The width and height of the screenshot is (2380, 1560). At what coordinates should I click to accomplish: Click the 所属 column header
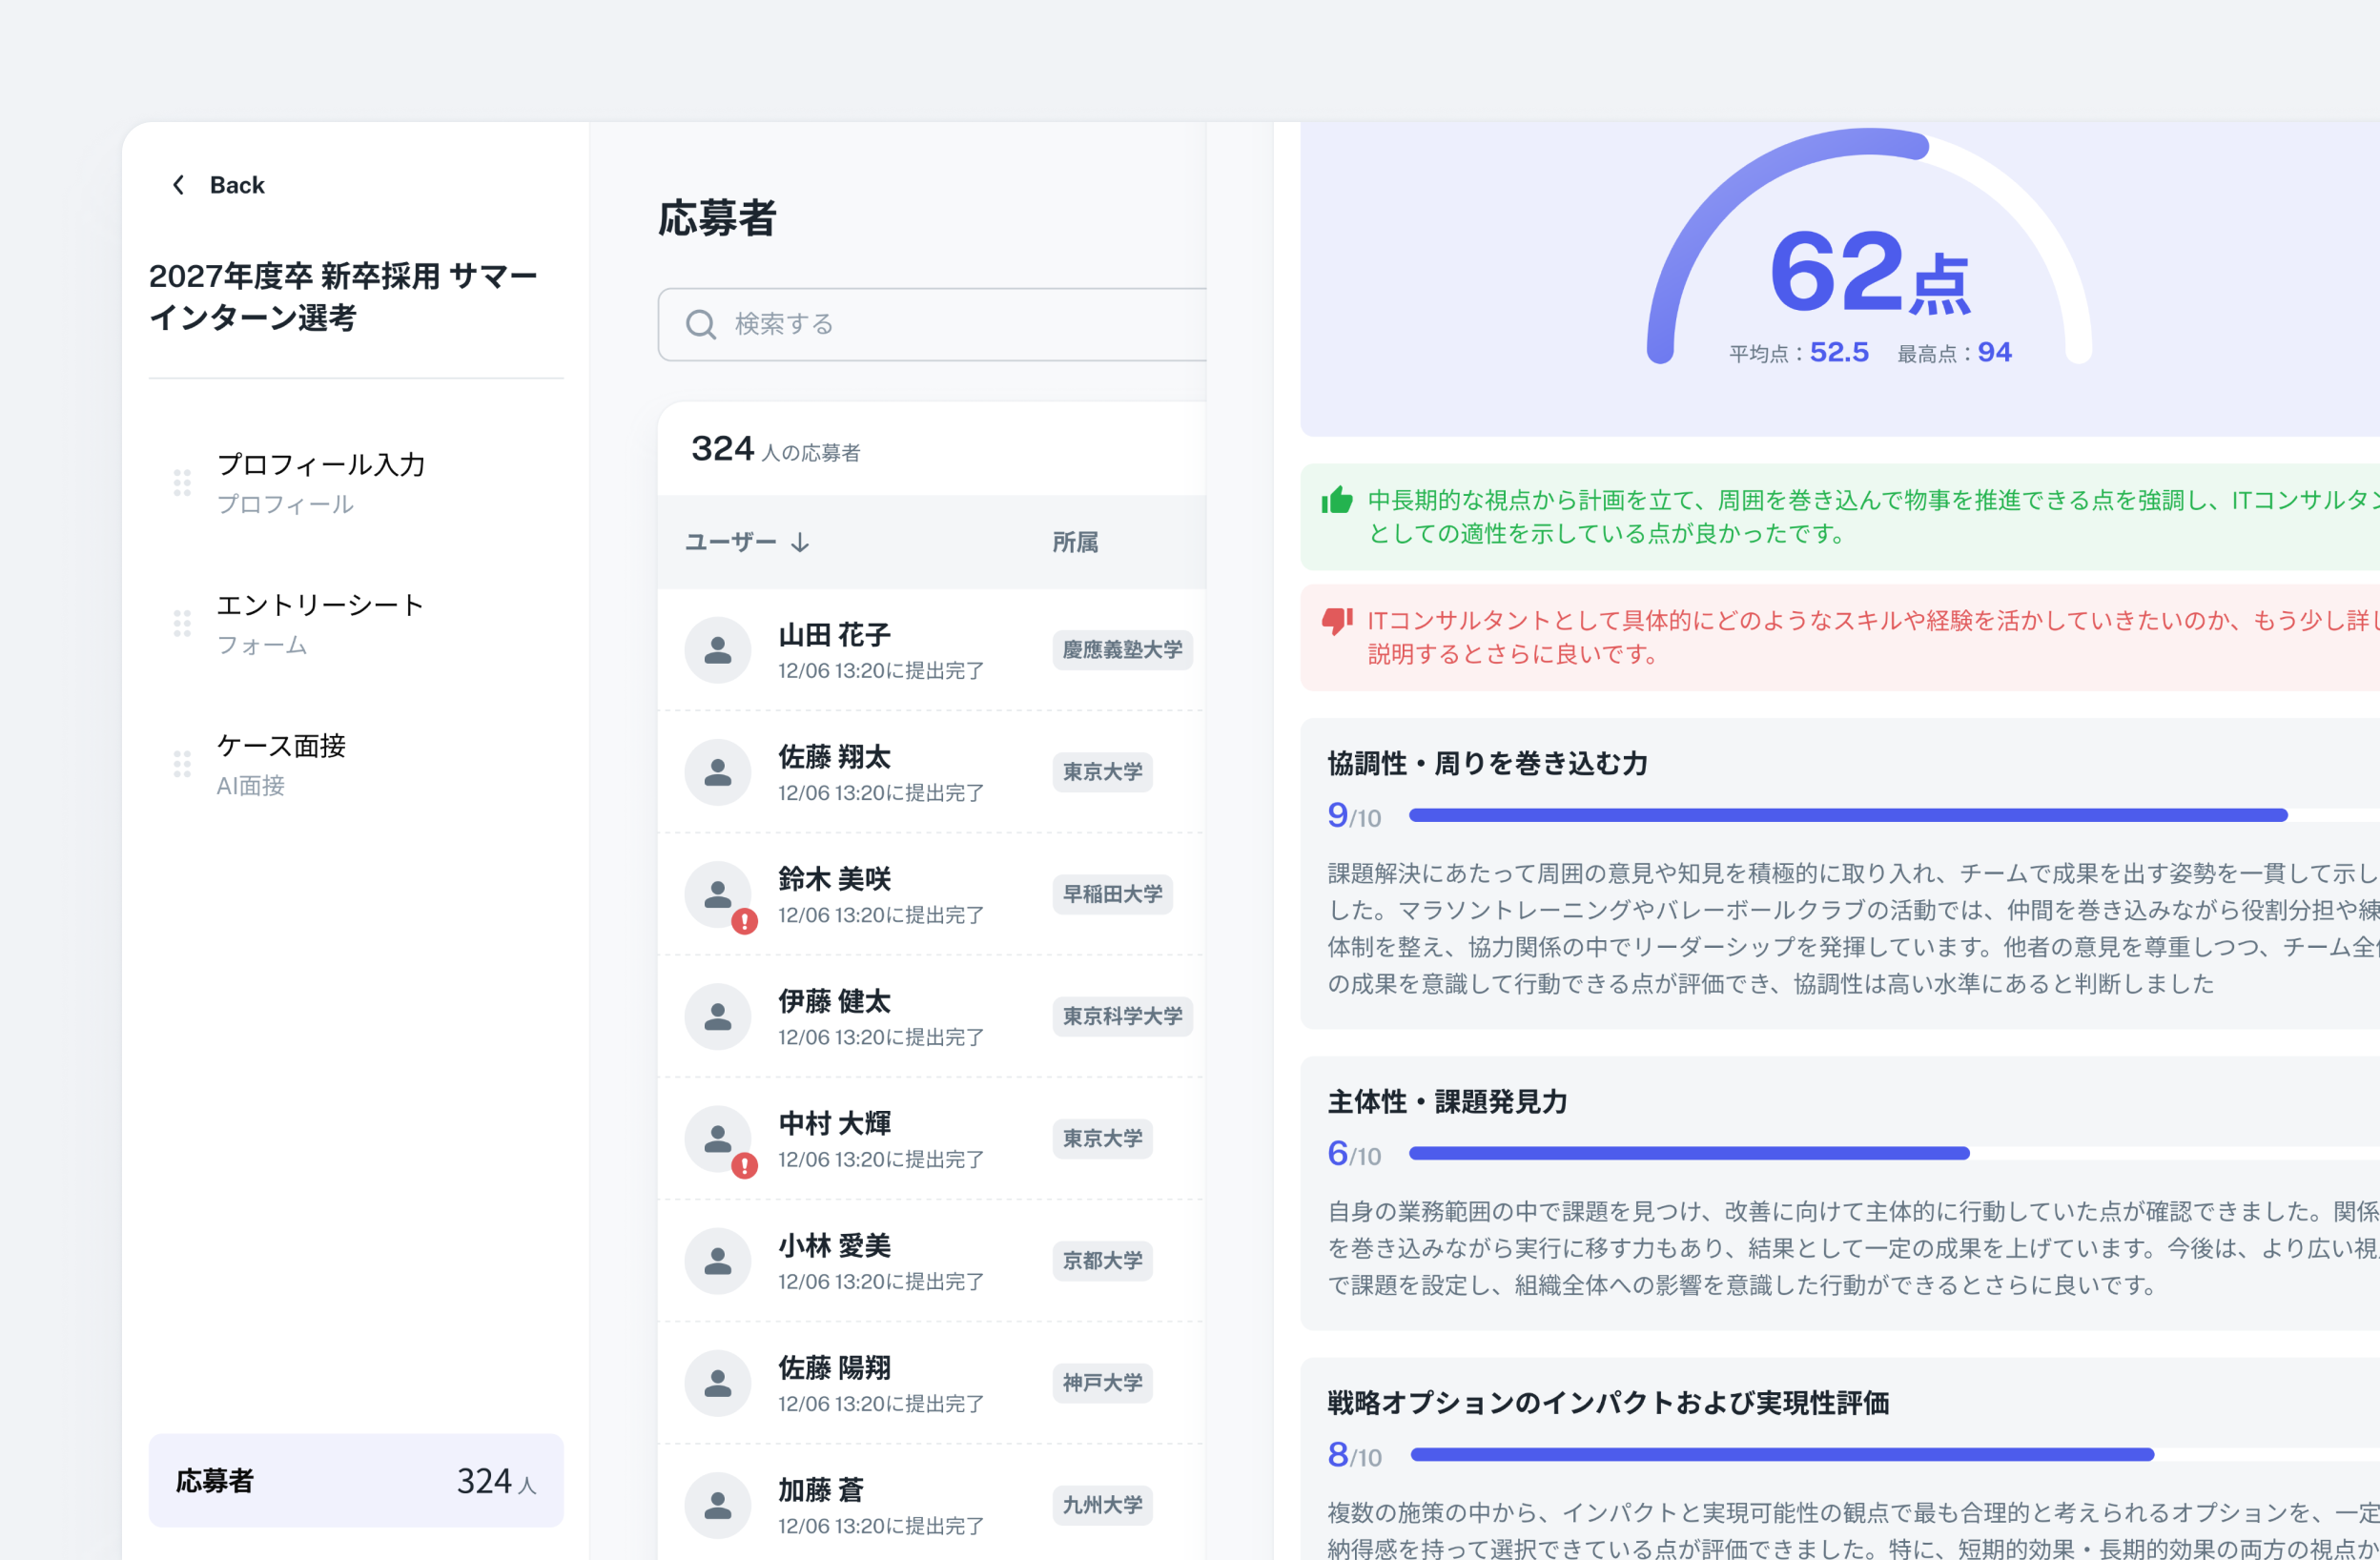point(1075,542)
